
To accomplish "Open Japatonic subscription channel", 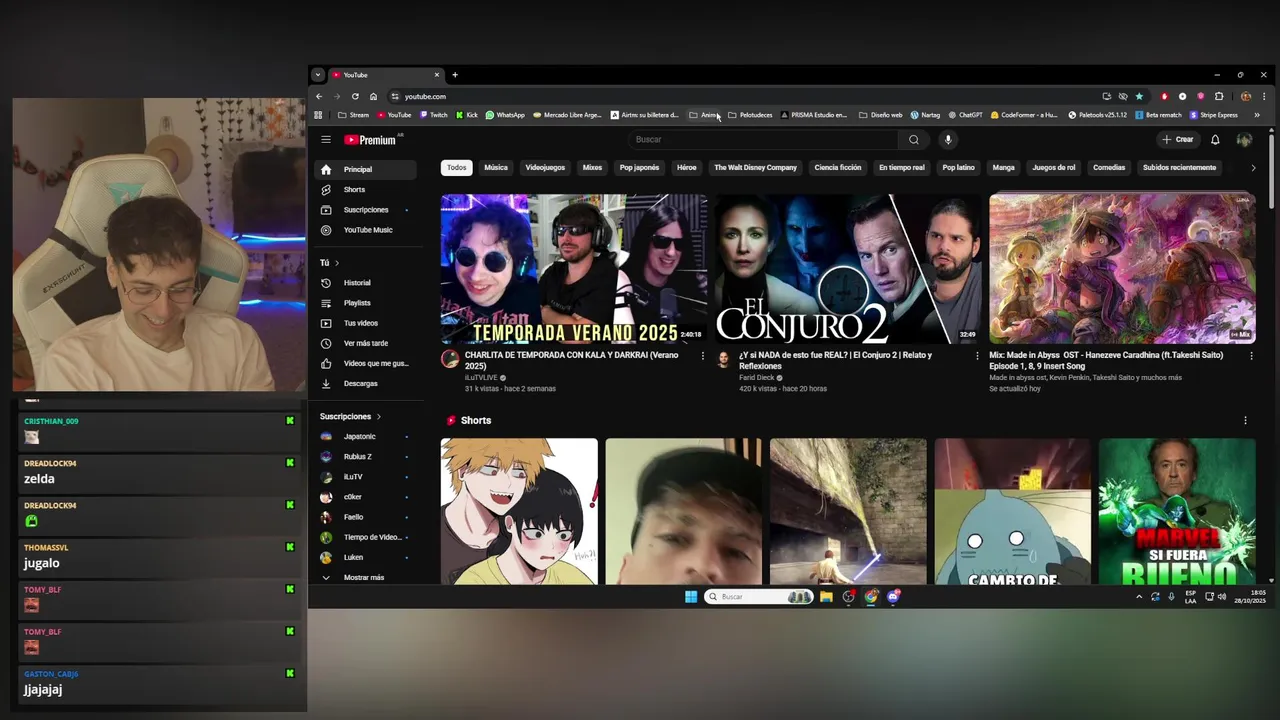I will [364, 437].
